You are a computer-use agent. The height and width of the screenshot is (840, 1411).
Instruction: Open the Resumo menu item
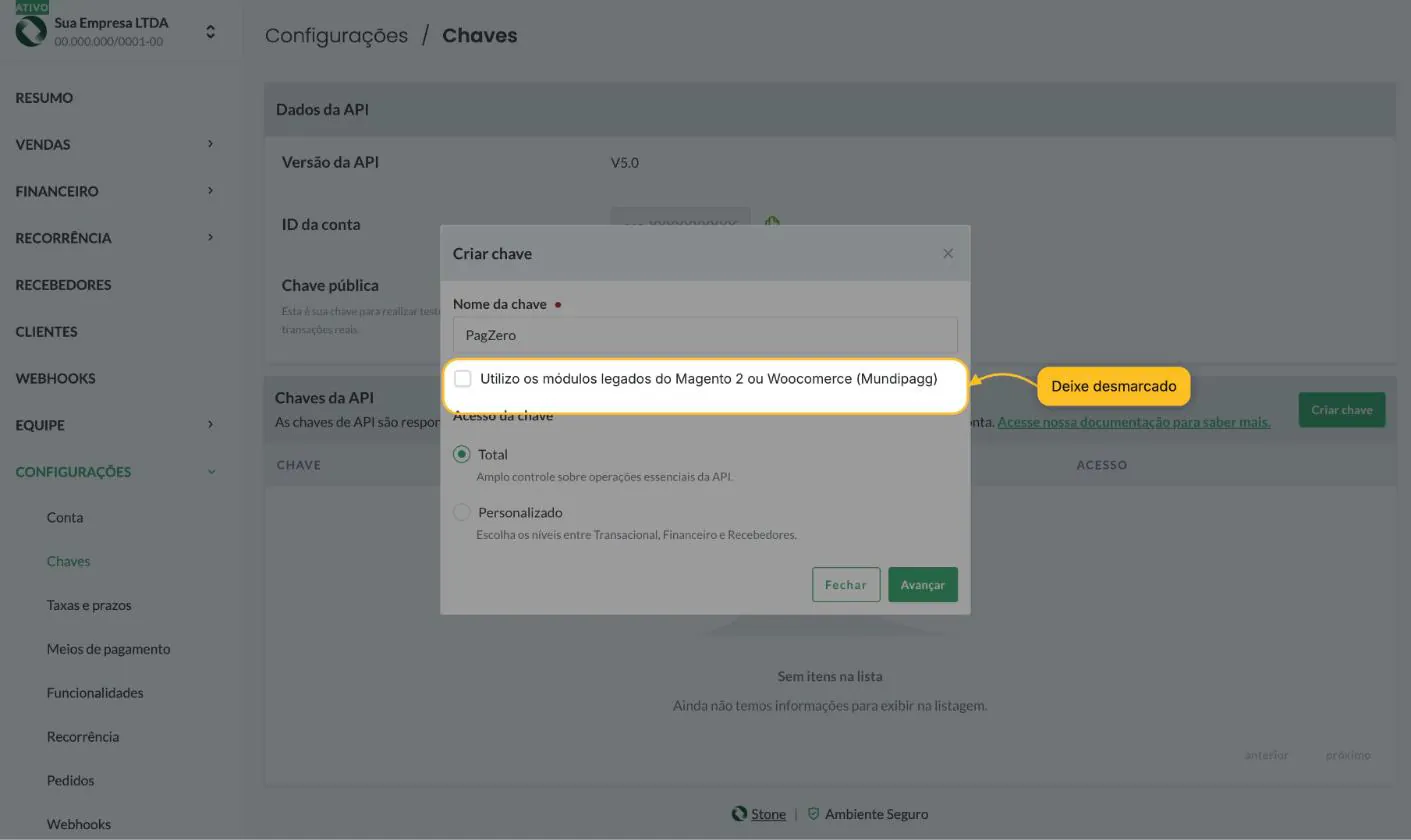(44, 98)
